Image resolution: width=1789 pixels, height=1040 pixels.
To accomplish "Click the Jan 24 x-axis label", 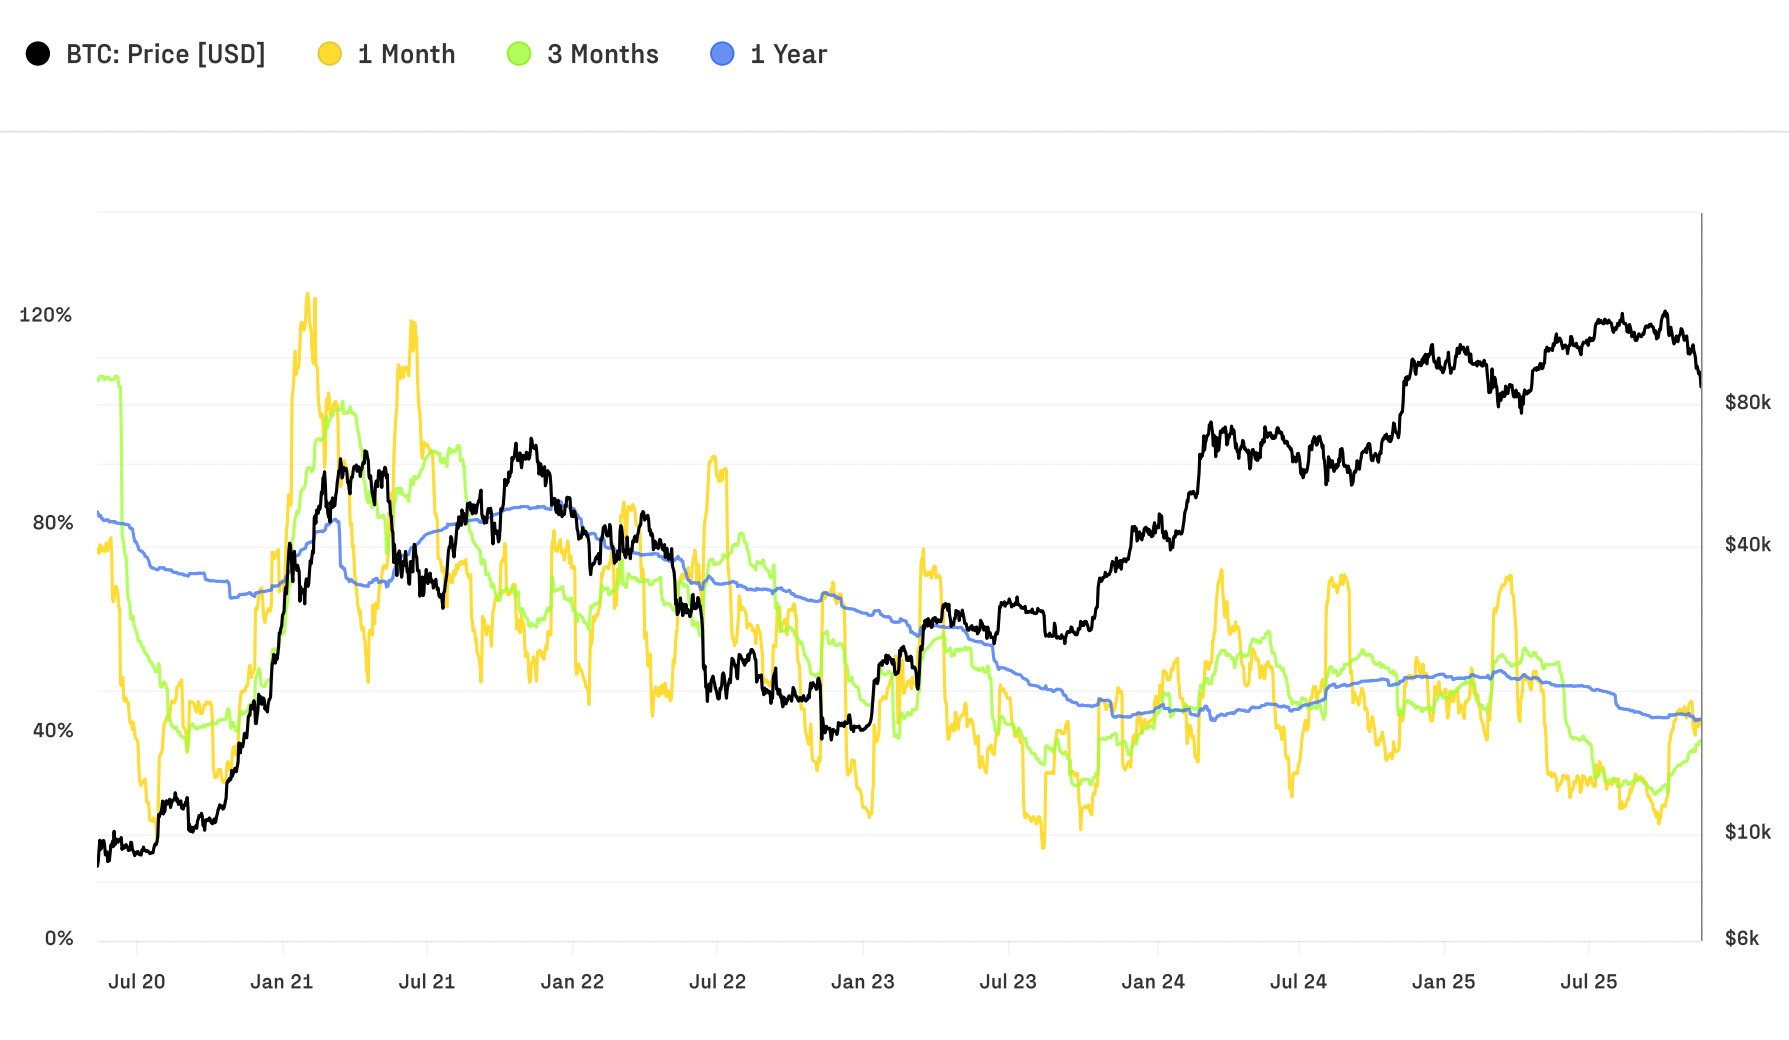I will tap(1153, 982).
